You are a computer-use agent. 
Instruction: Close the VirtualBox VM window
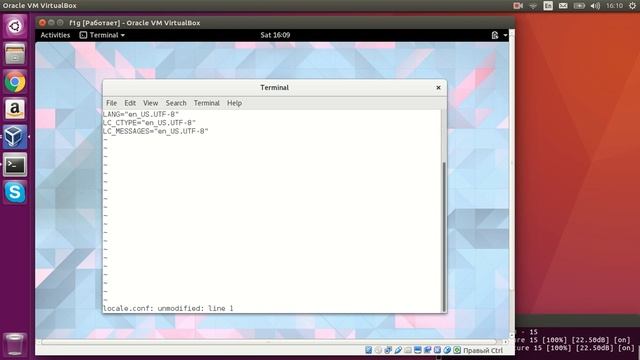(x=42, y=22)
